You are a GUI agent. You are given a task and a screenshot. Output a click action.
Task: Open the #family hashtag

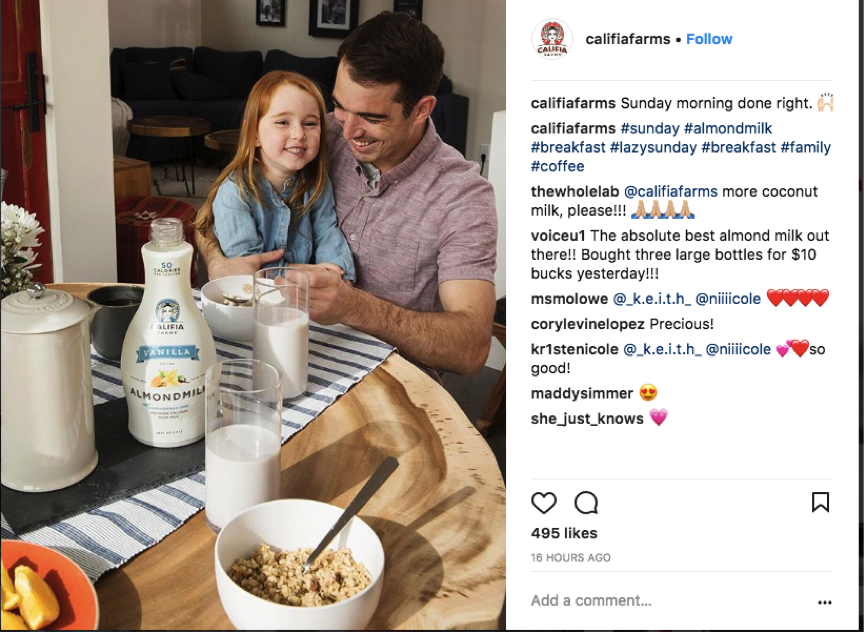pos(806,147)
